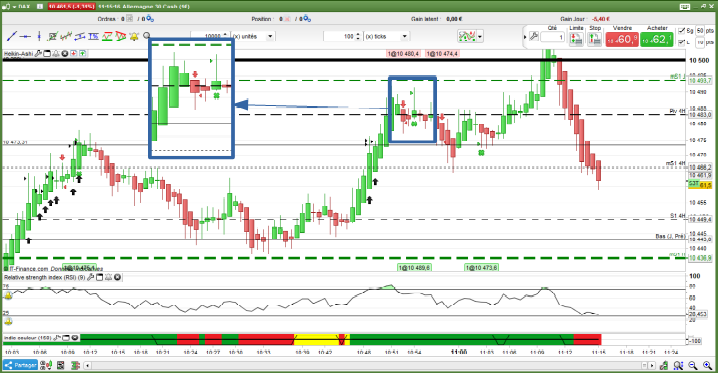
Task: Open the Position settings gear
Action: pos(307,19)
